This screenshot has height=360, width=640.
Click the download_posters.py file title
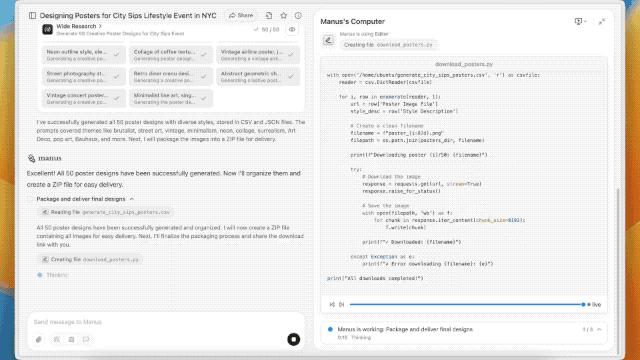[464, 64]
